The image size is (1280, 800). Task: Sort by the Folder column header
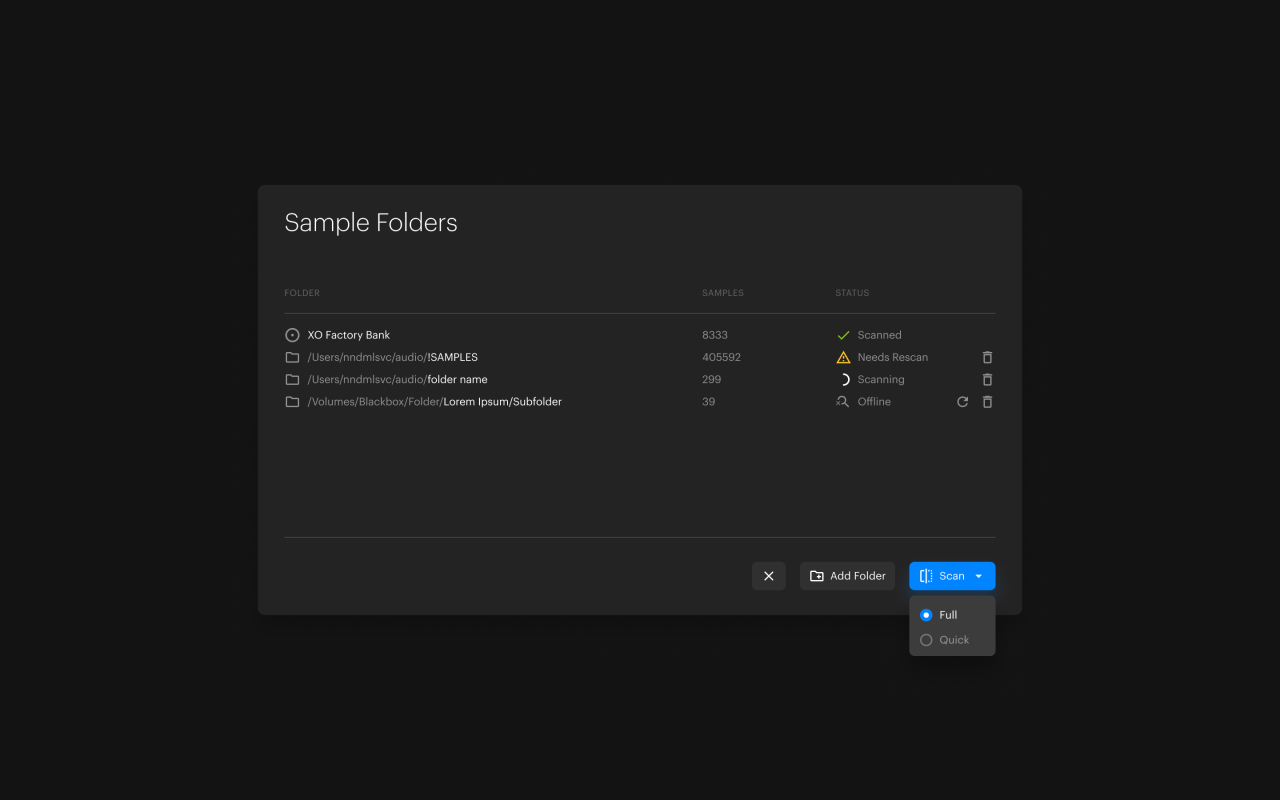pos(302,293)
